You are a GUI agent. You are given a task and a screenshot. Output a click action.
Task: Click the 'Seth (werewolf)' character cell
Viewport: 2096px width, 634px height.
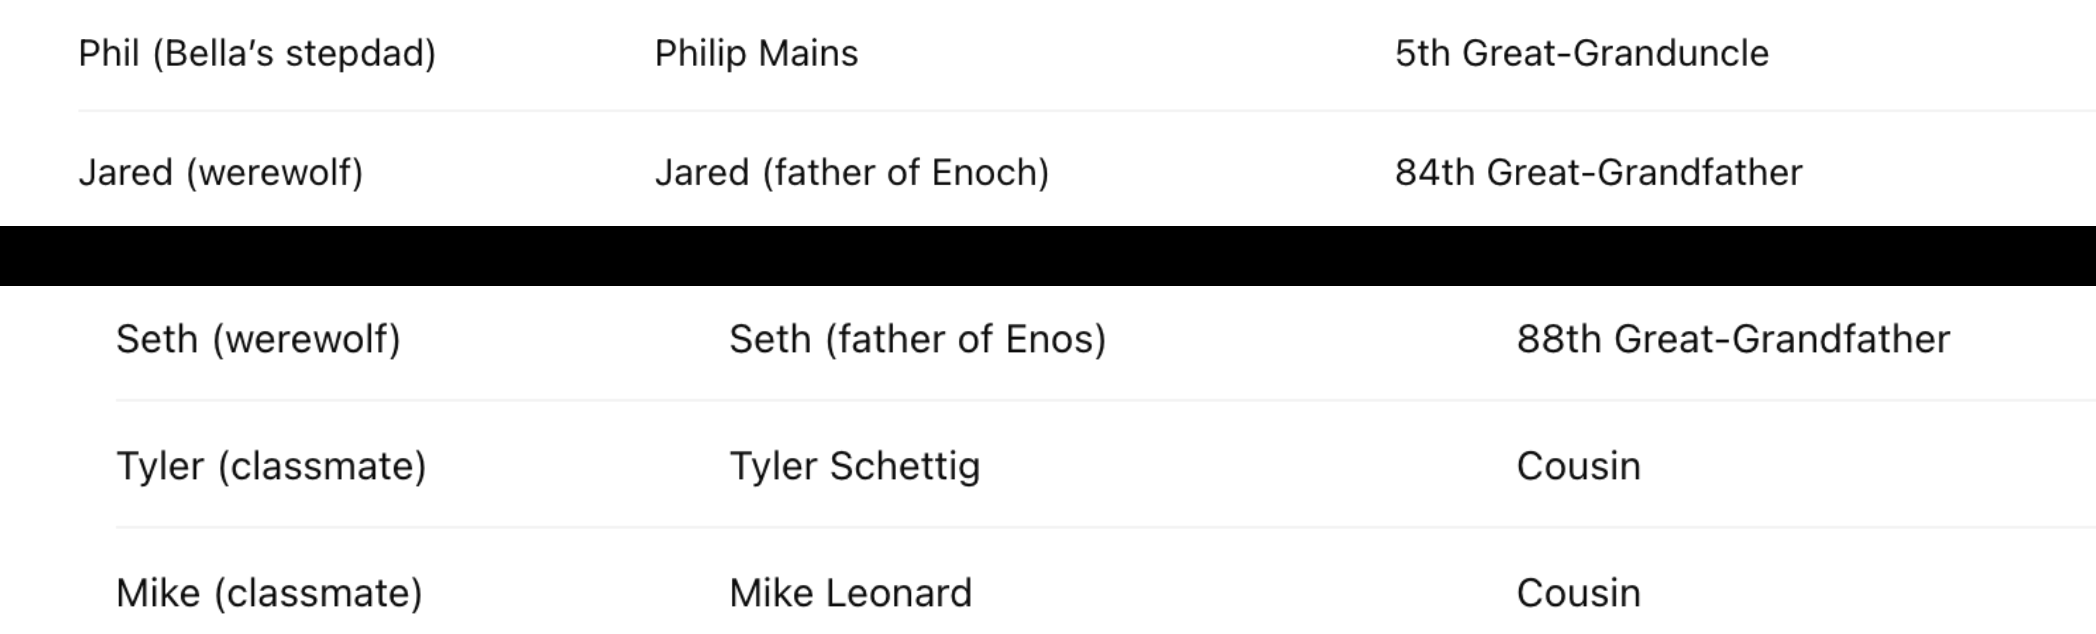(x=258, y=339)
